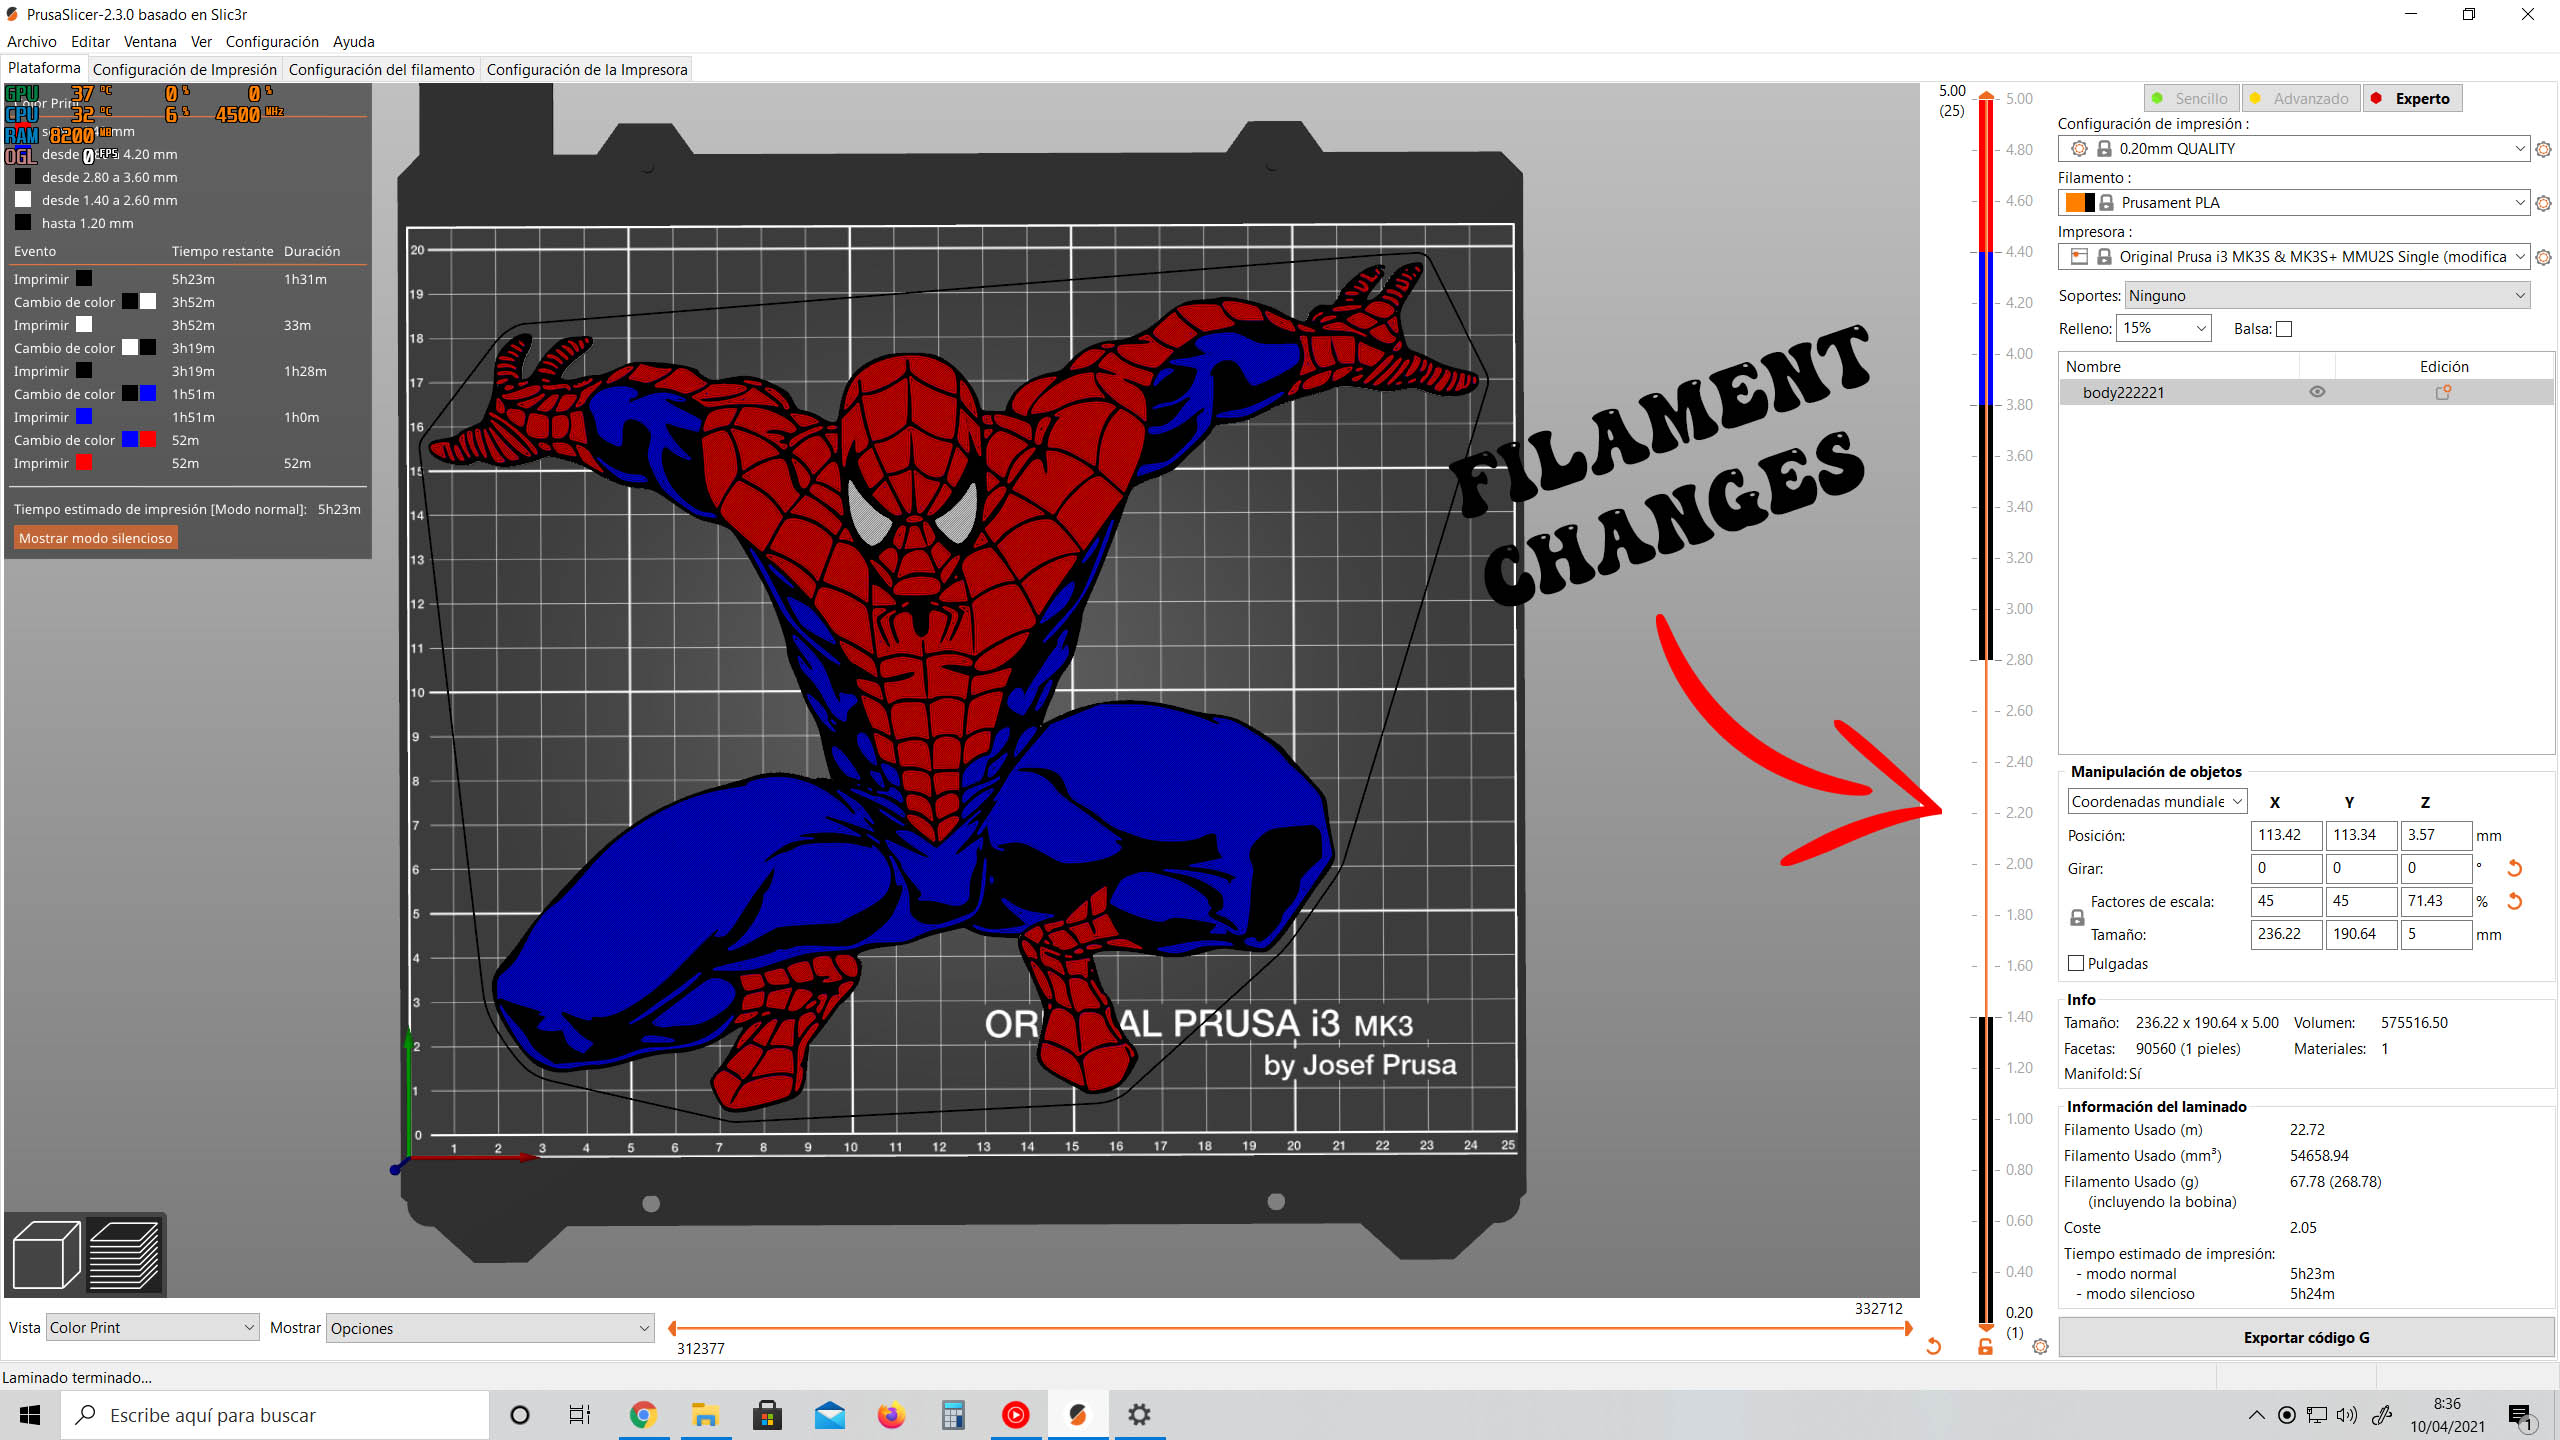Open the Coordenadas mundiales dropdown
Screen dimensions: 2560x1440
coord(2157,802)
